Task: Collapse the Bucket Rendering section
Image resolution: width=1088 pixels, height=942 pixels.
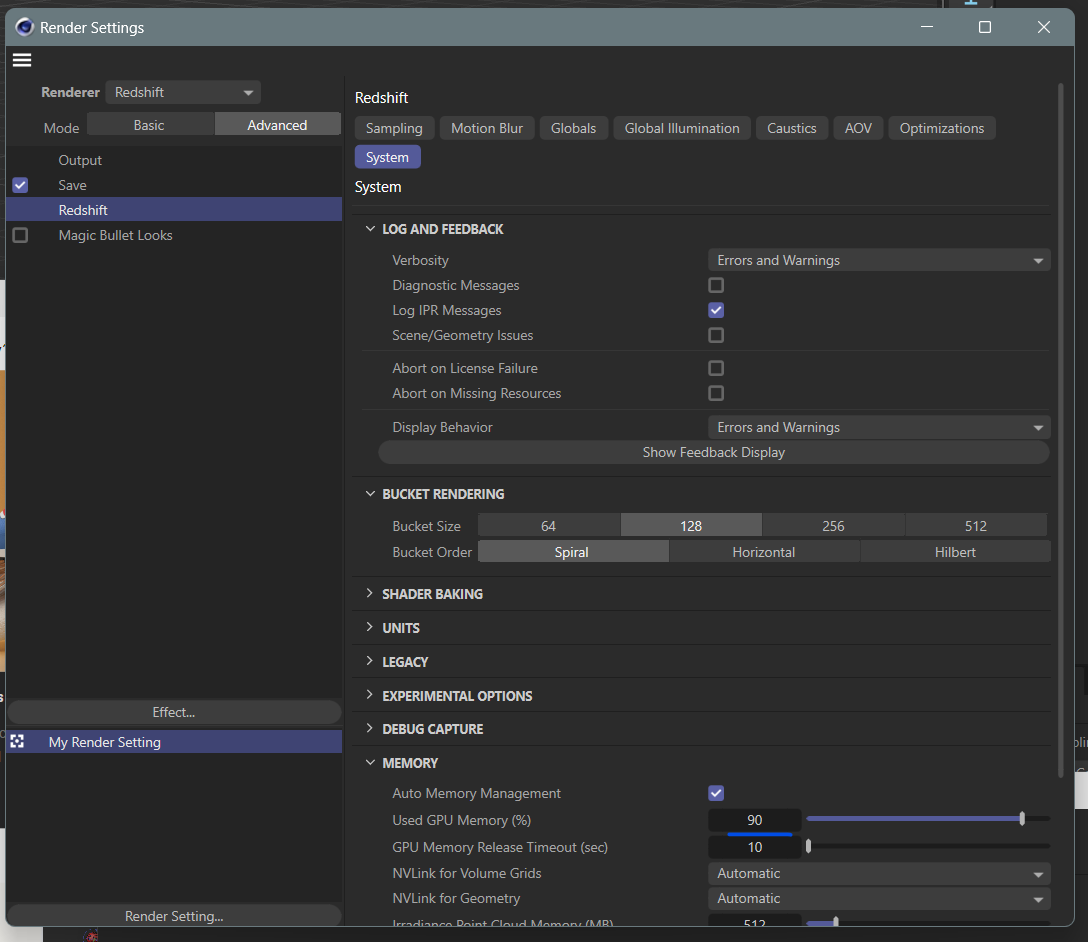Action: pos(370,493)
